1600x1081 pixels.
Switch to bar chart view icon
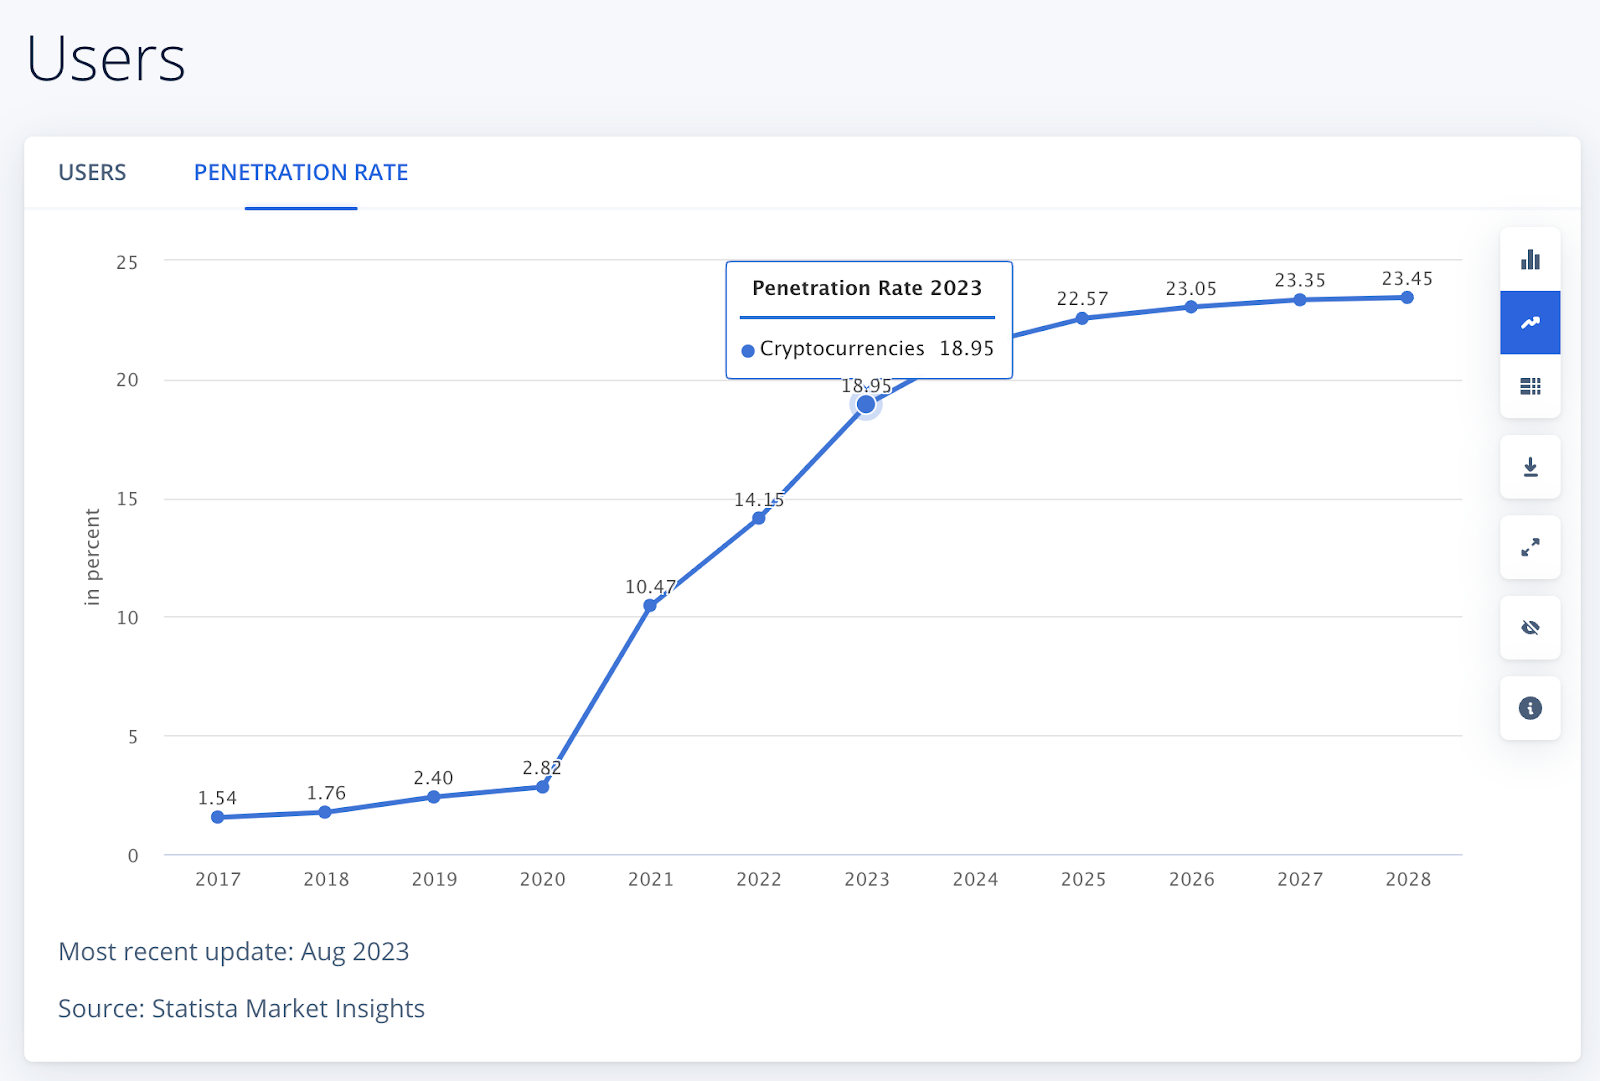(1530, 260)
